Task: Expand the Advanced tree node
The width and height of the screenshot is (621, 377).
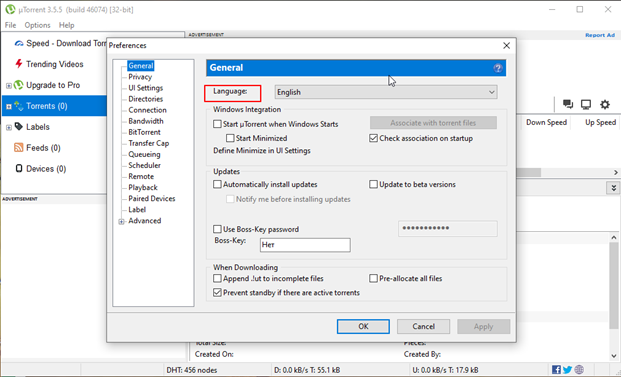Action: pos(122,222)
